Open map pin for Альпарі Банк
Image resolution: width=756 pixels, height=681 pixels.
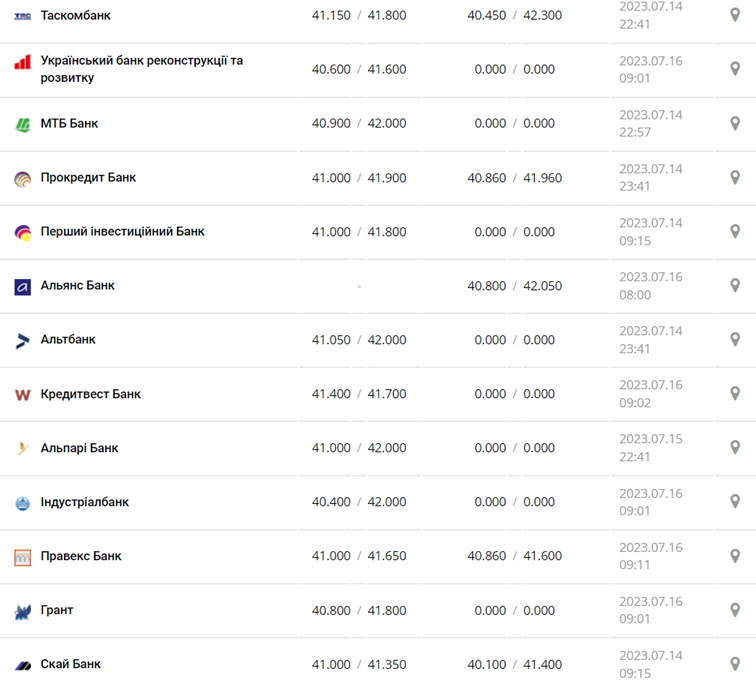coord(735,448)
